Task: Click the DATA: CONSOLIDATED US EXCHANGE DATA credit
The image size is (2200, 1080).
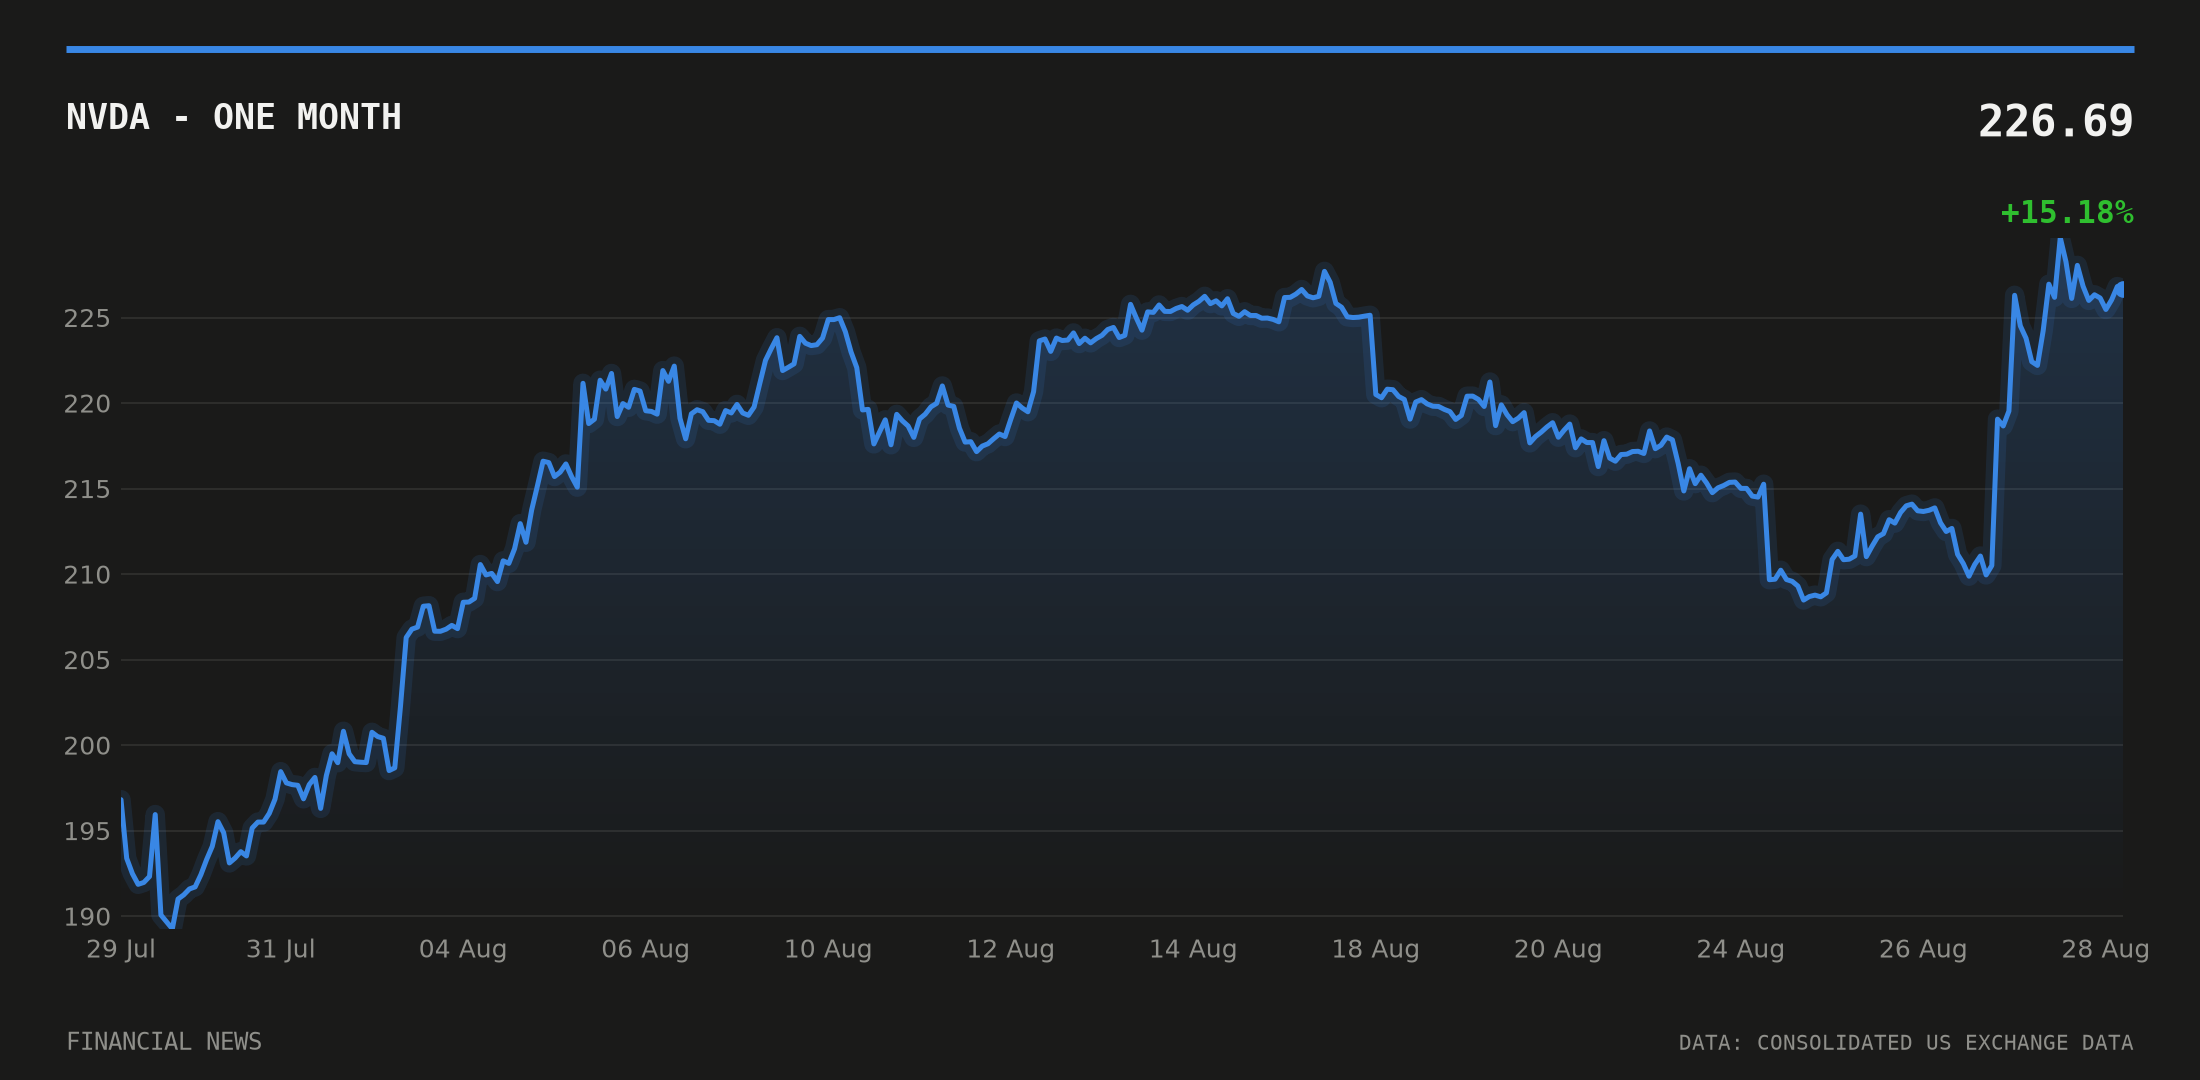Action: click(1906, 1043)
